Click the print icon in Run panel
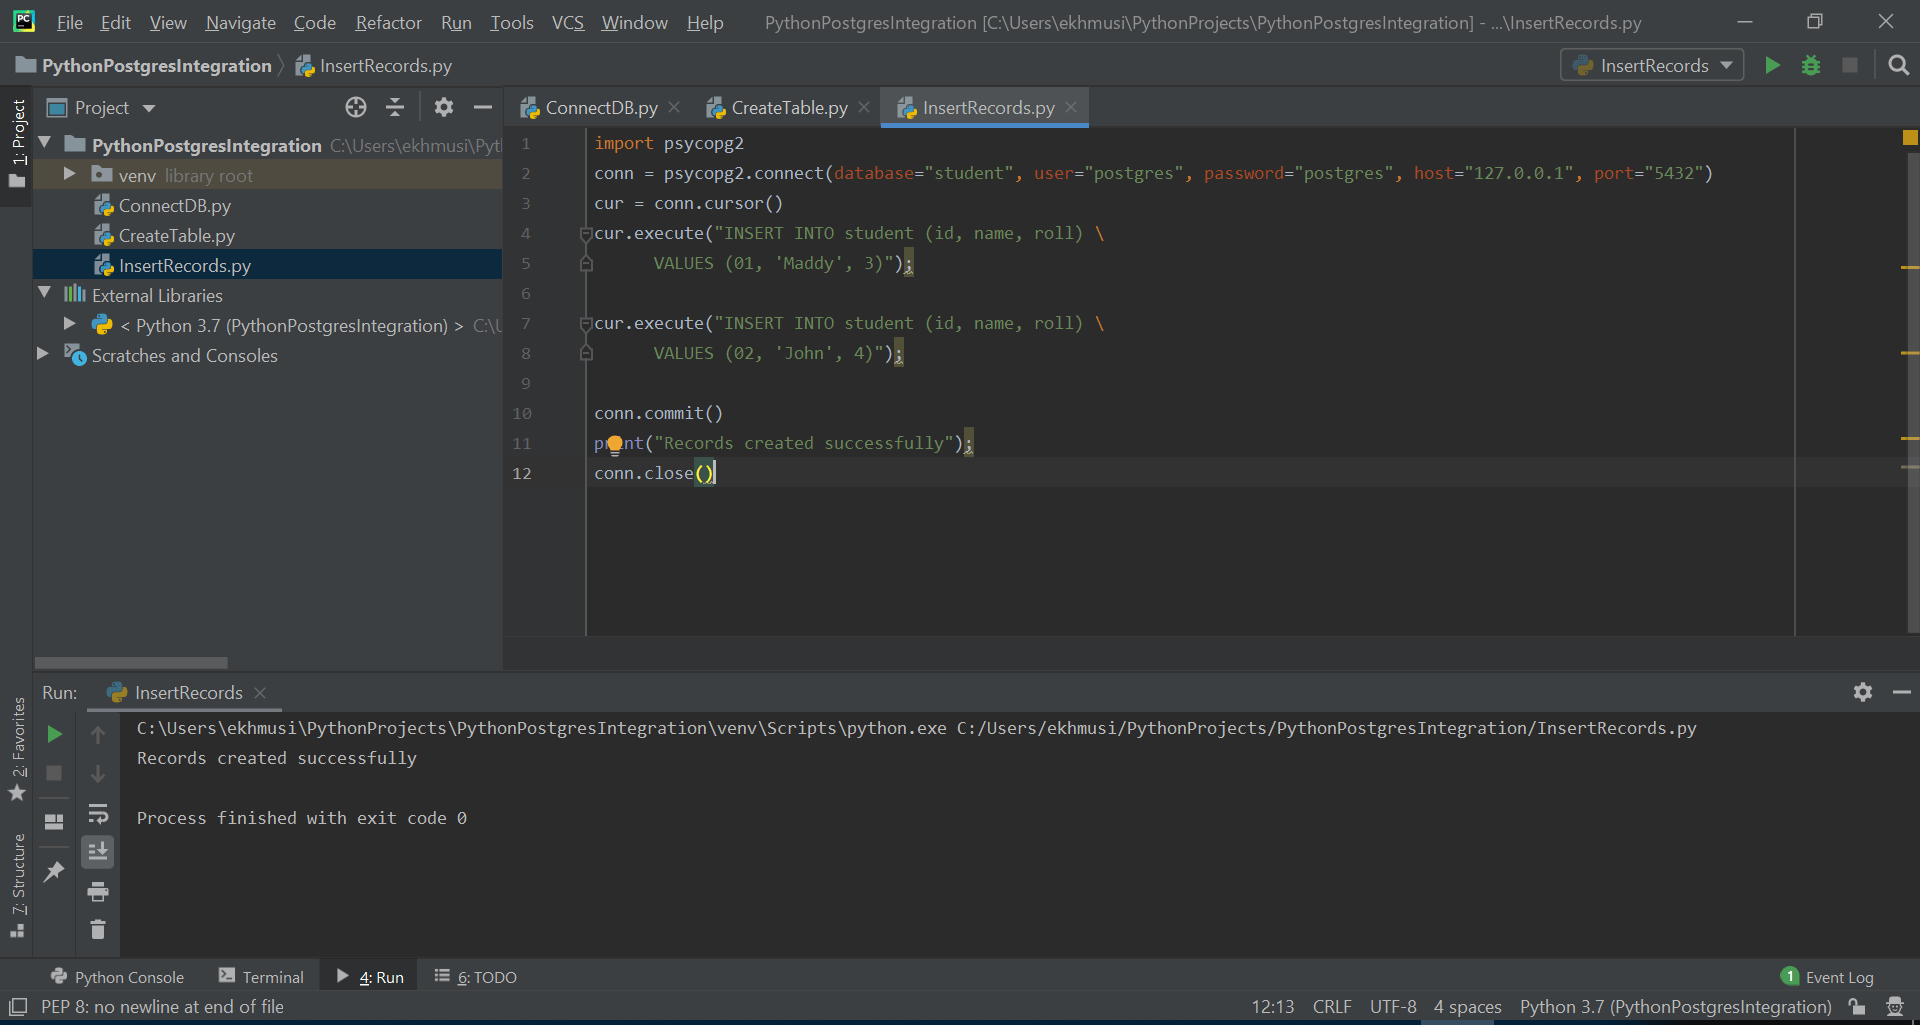1920x1025 pixels. [x=98, y=891]
